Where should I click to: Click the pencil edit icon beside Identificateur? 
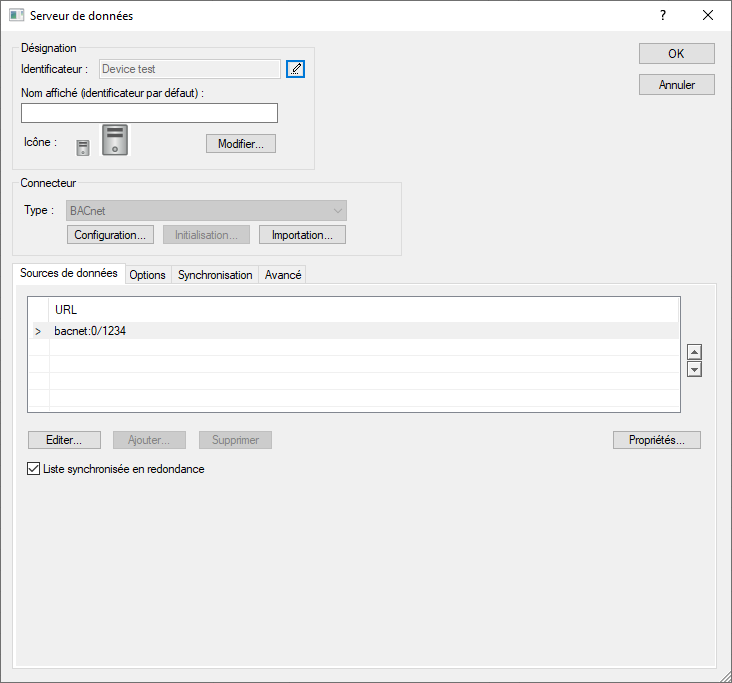click(x=295, y=69)
